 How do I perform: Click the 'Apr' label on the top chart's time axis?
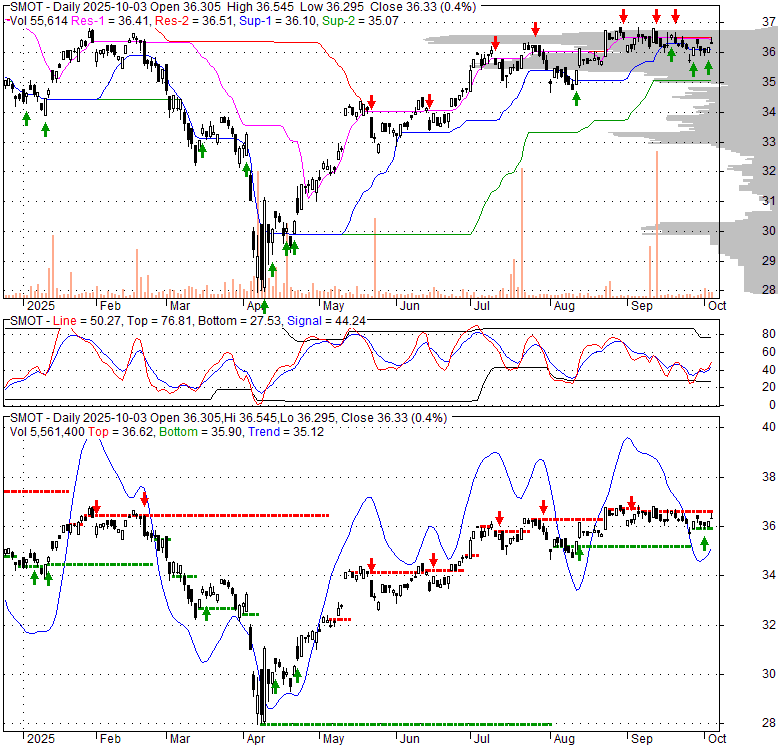coord(256,306)
